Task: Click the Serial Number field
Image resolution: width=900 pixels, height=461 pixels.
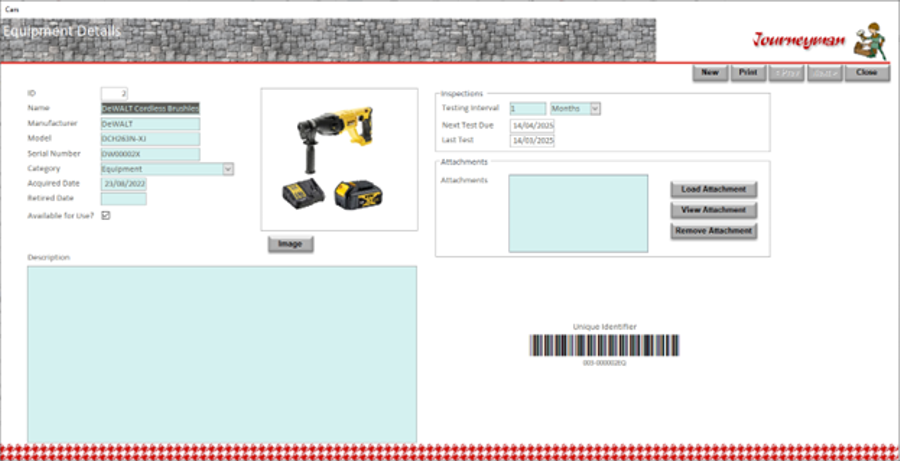Action: tap(150, 154)
